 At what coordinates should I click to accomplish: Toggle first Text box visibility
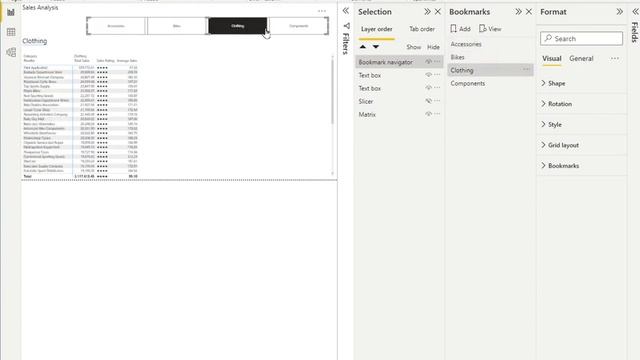coord(428,75)
